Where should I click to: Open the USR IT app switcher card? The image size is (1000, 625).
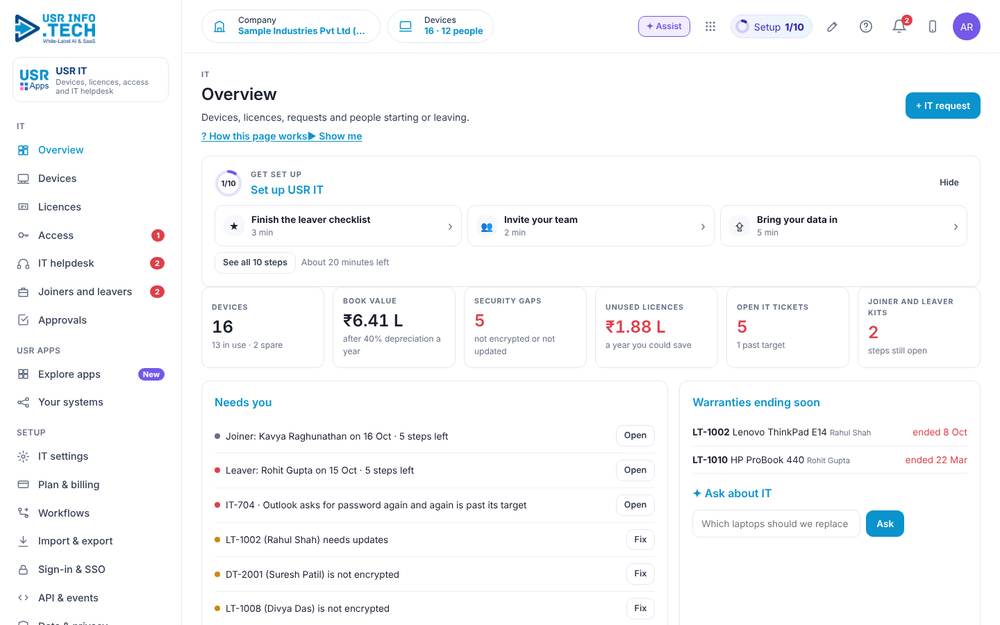click(91, 80)
